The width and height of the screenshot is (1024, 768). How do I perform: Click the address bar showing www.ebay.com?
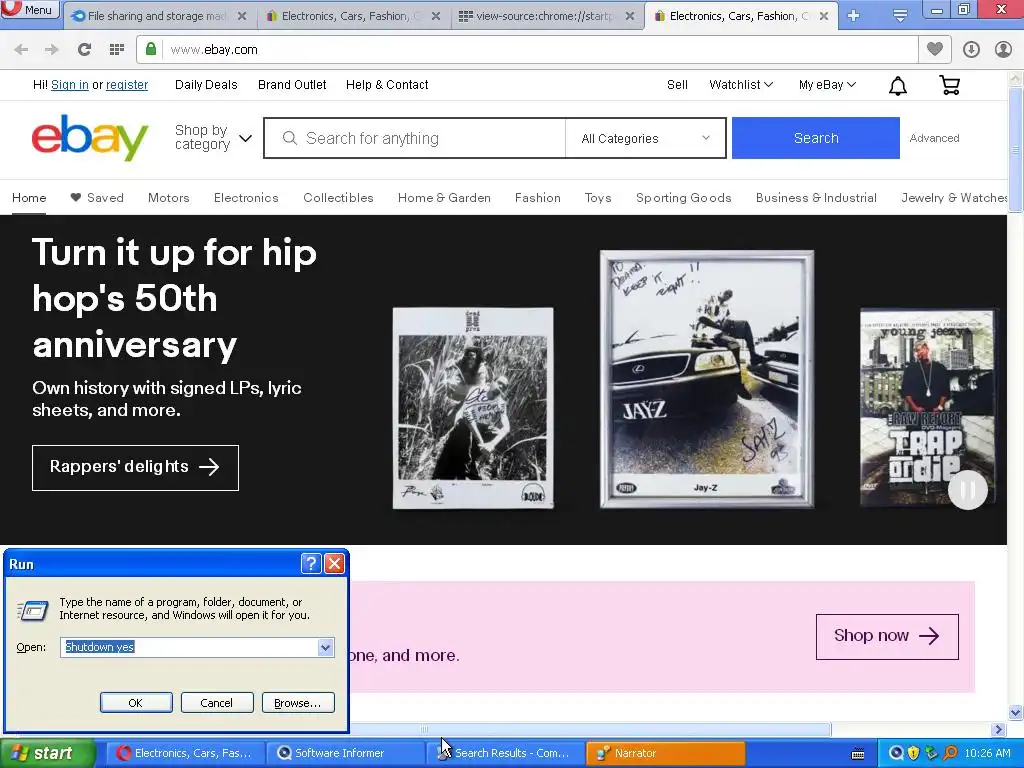pyautogui.click(x=528, y=50)
